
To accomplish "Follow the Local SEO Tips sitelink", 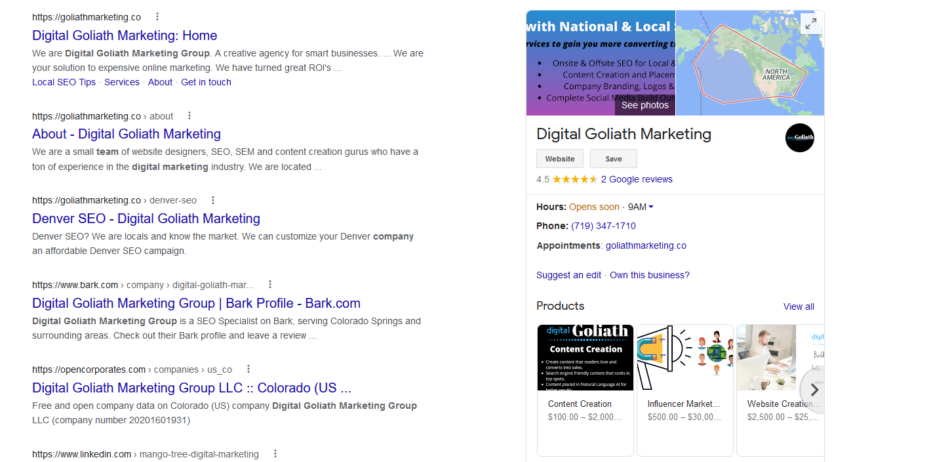I will (x=64, y=82).
